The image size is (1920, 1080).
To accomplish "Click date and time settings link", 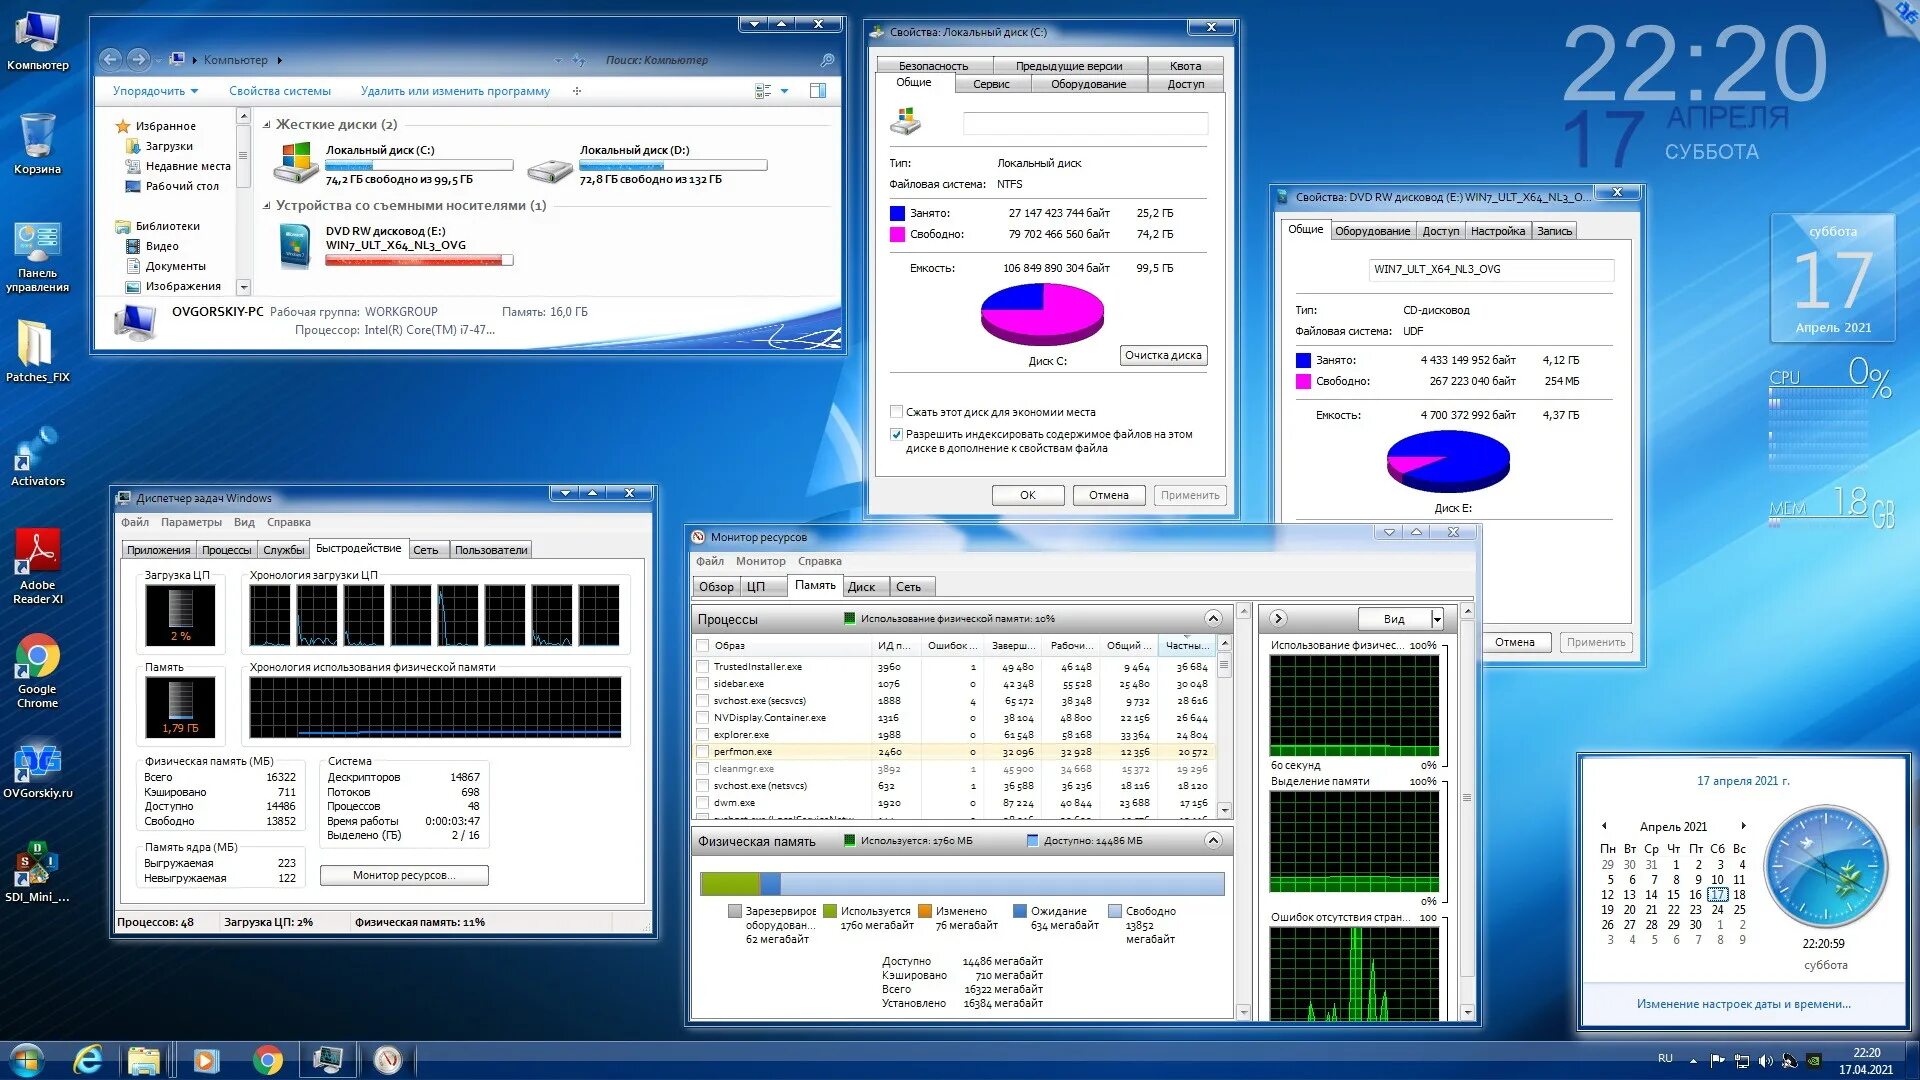I will [1743, 1004].
